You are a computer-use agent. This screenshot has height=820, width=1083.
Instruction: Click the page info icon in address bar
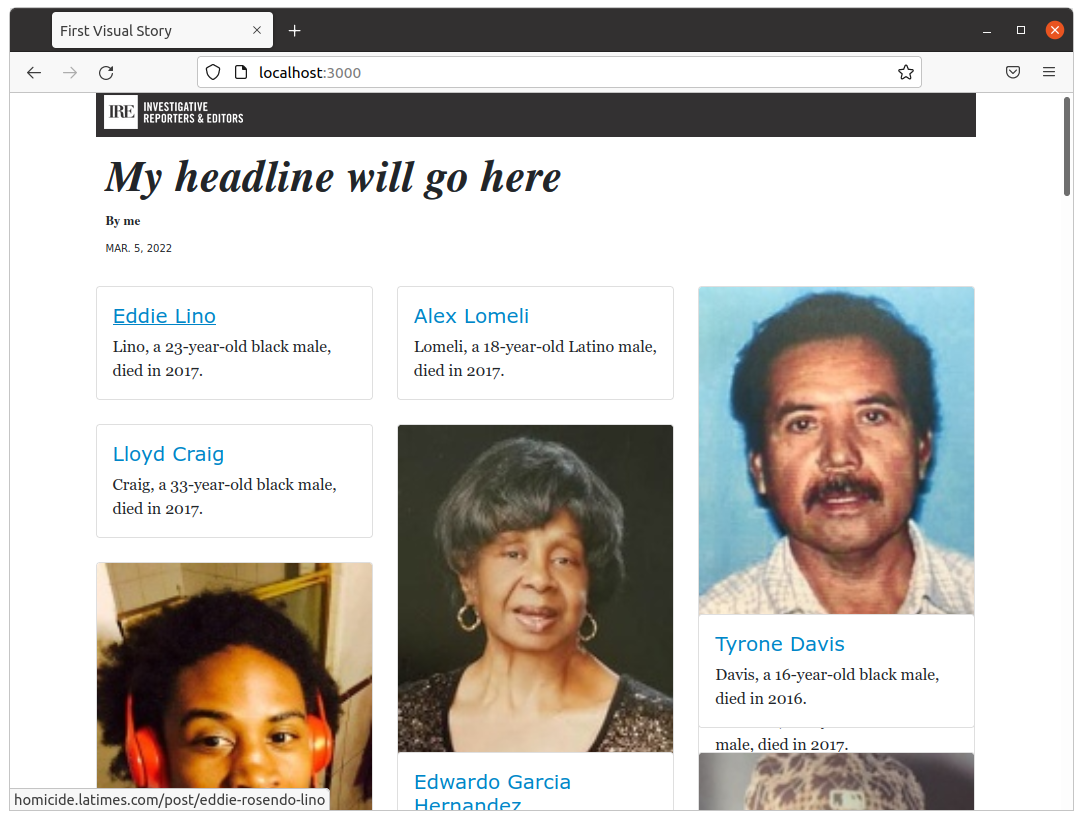point(241,73)
